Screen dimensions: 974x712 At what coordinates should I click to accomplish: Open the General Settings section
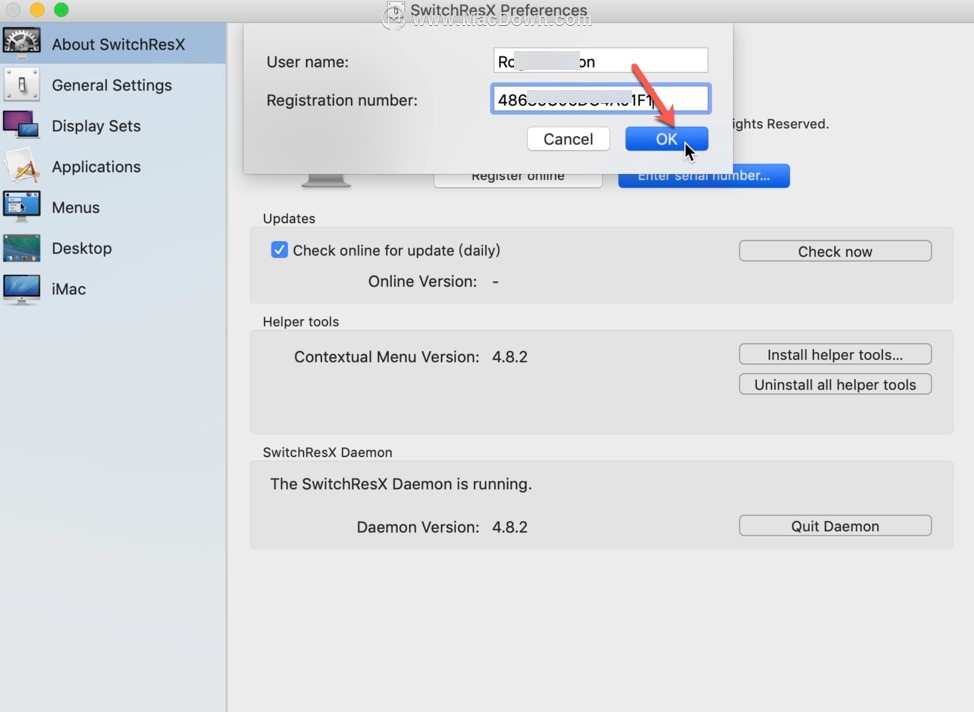pos(112,85)
